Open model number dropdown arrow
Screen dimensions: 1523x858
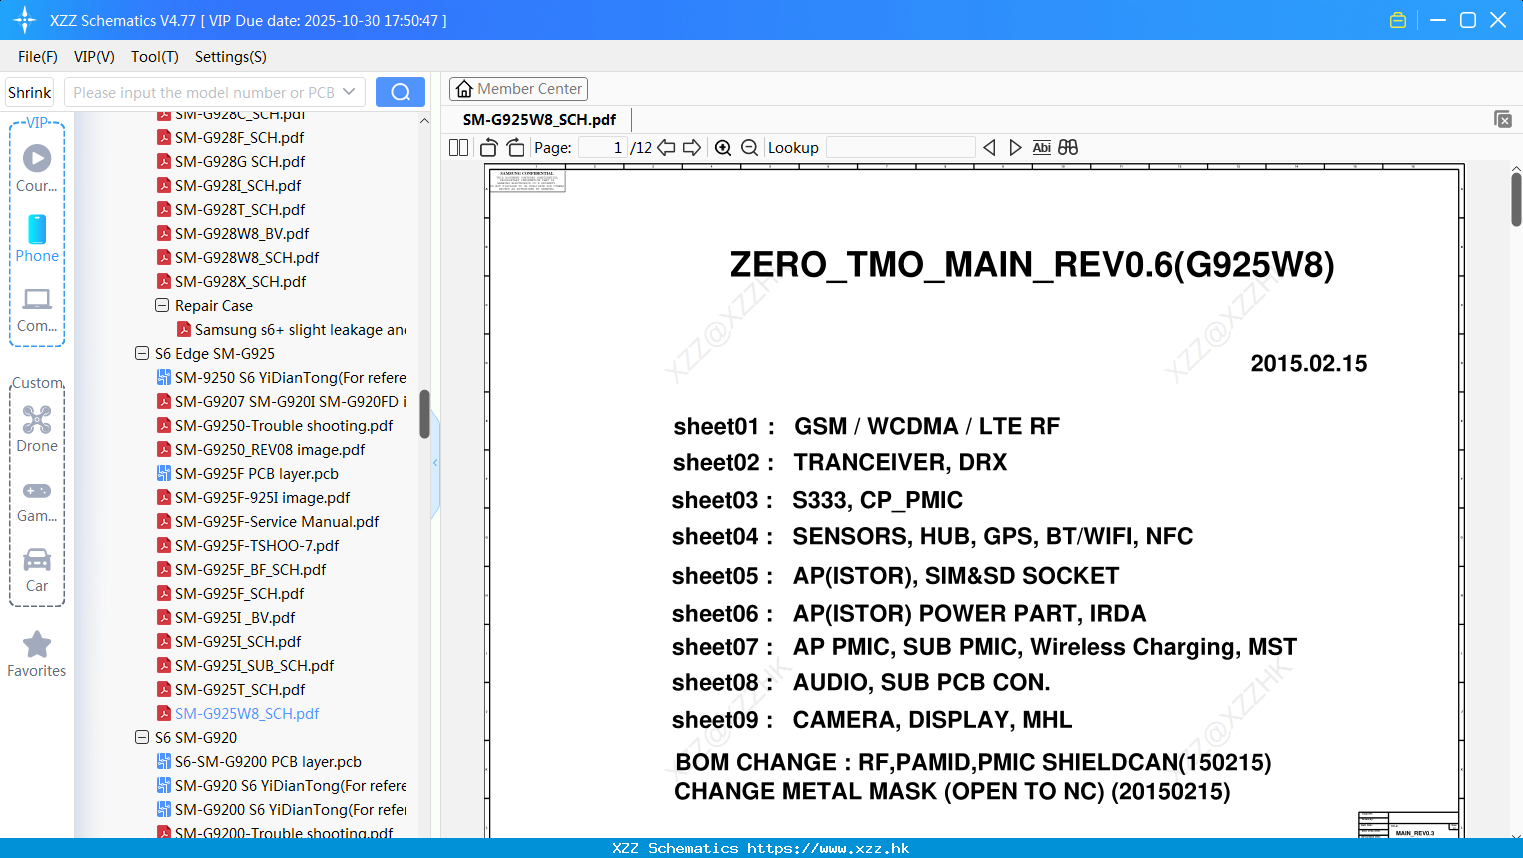349,92
